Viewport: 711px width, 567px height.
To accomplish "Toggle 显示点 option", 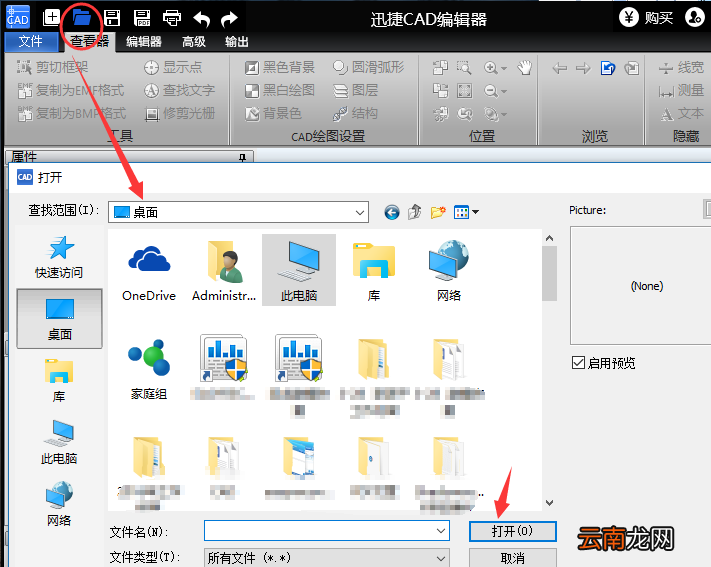I will [172, 67].
